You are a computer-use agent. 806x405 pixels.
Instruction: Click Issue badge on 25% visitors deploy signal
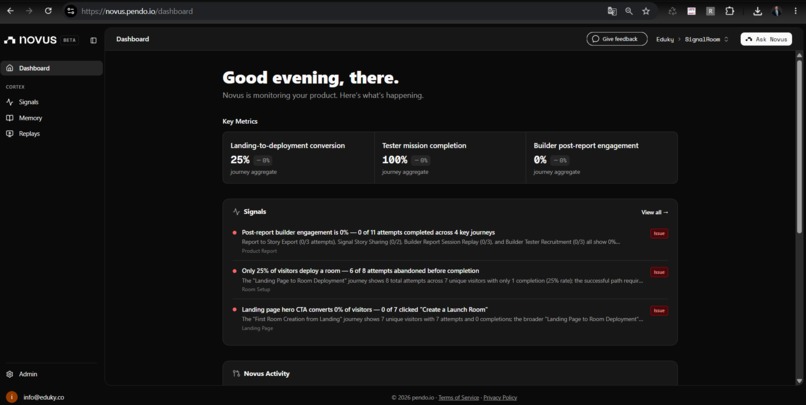659,272
